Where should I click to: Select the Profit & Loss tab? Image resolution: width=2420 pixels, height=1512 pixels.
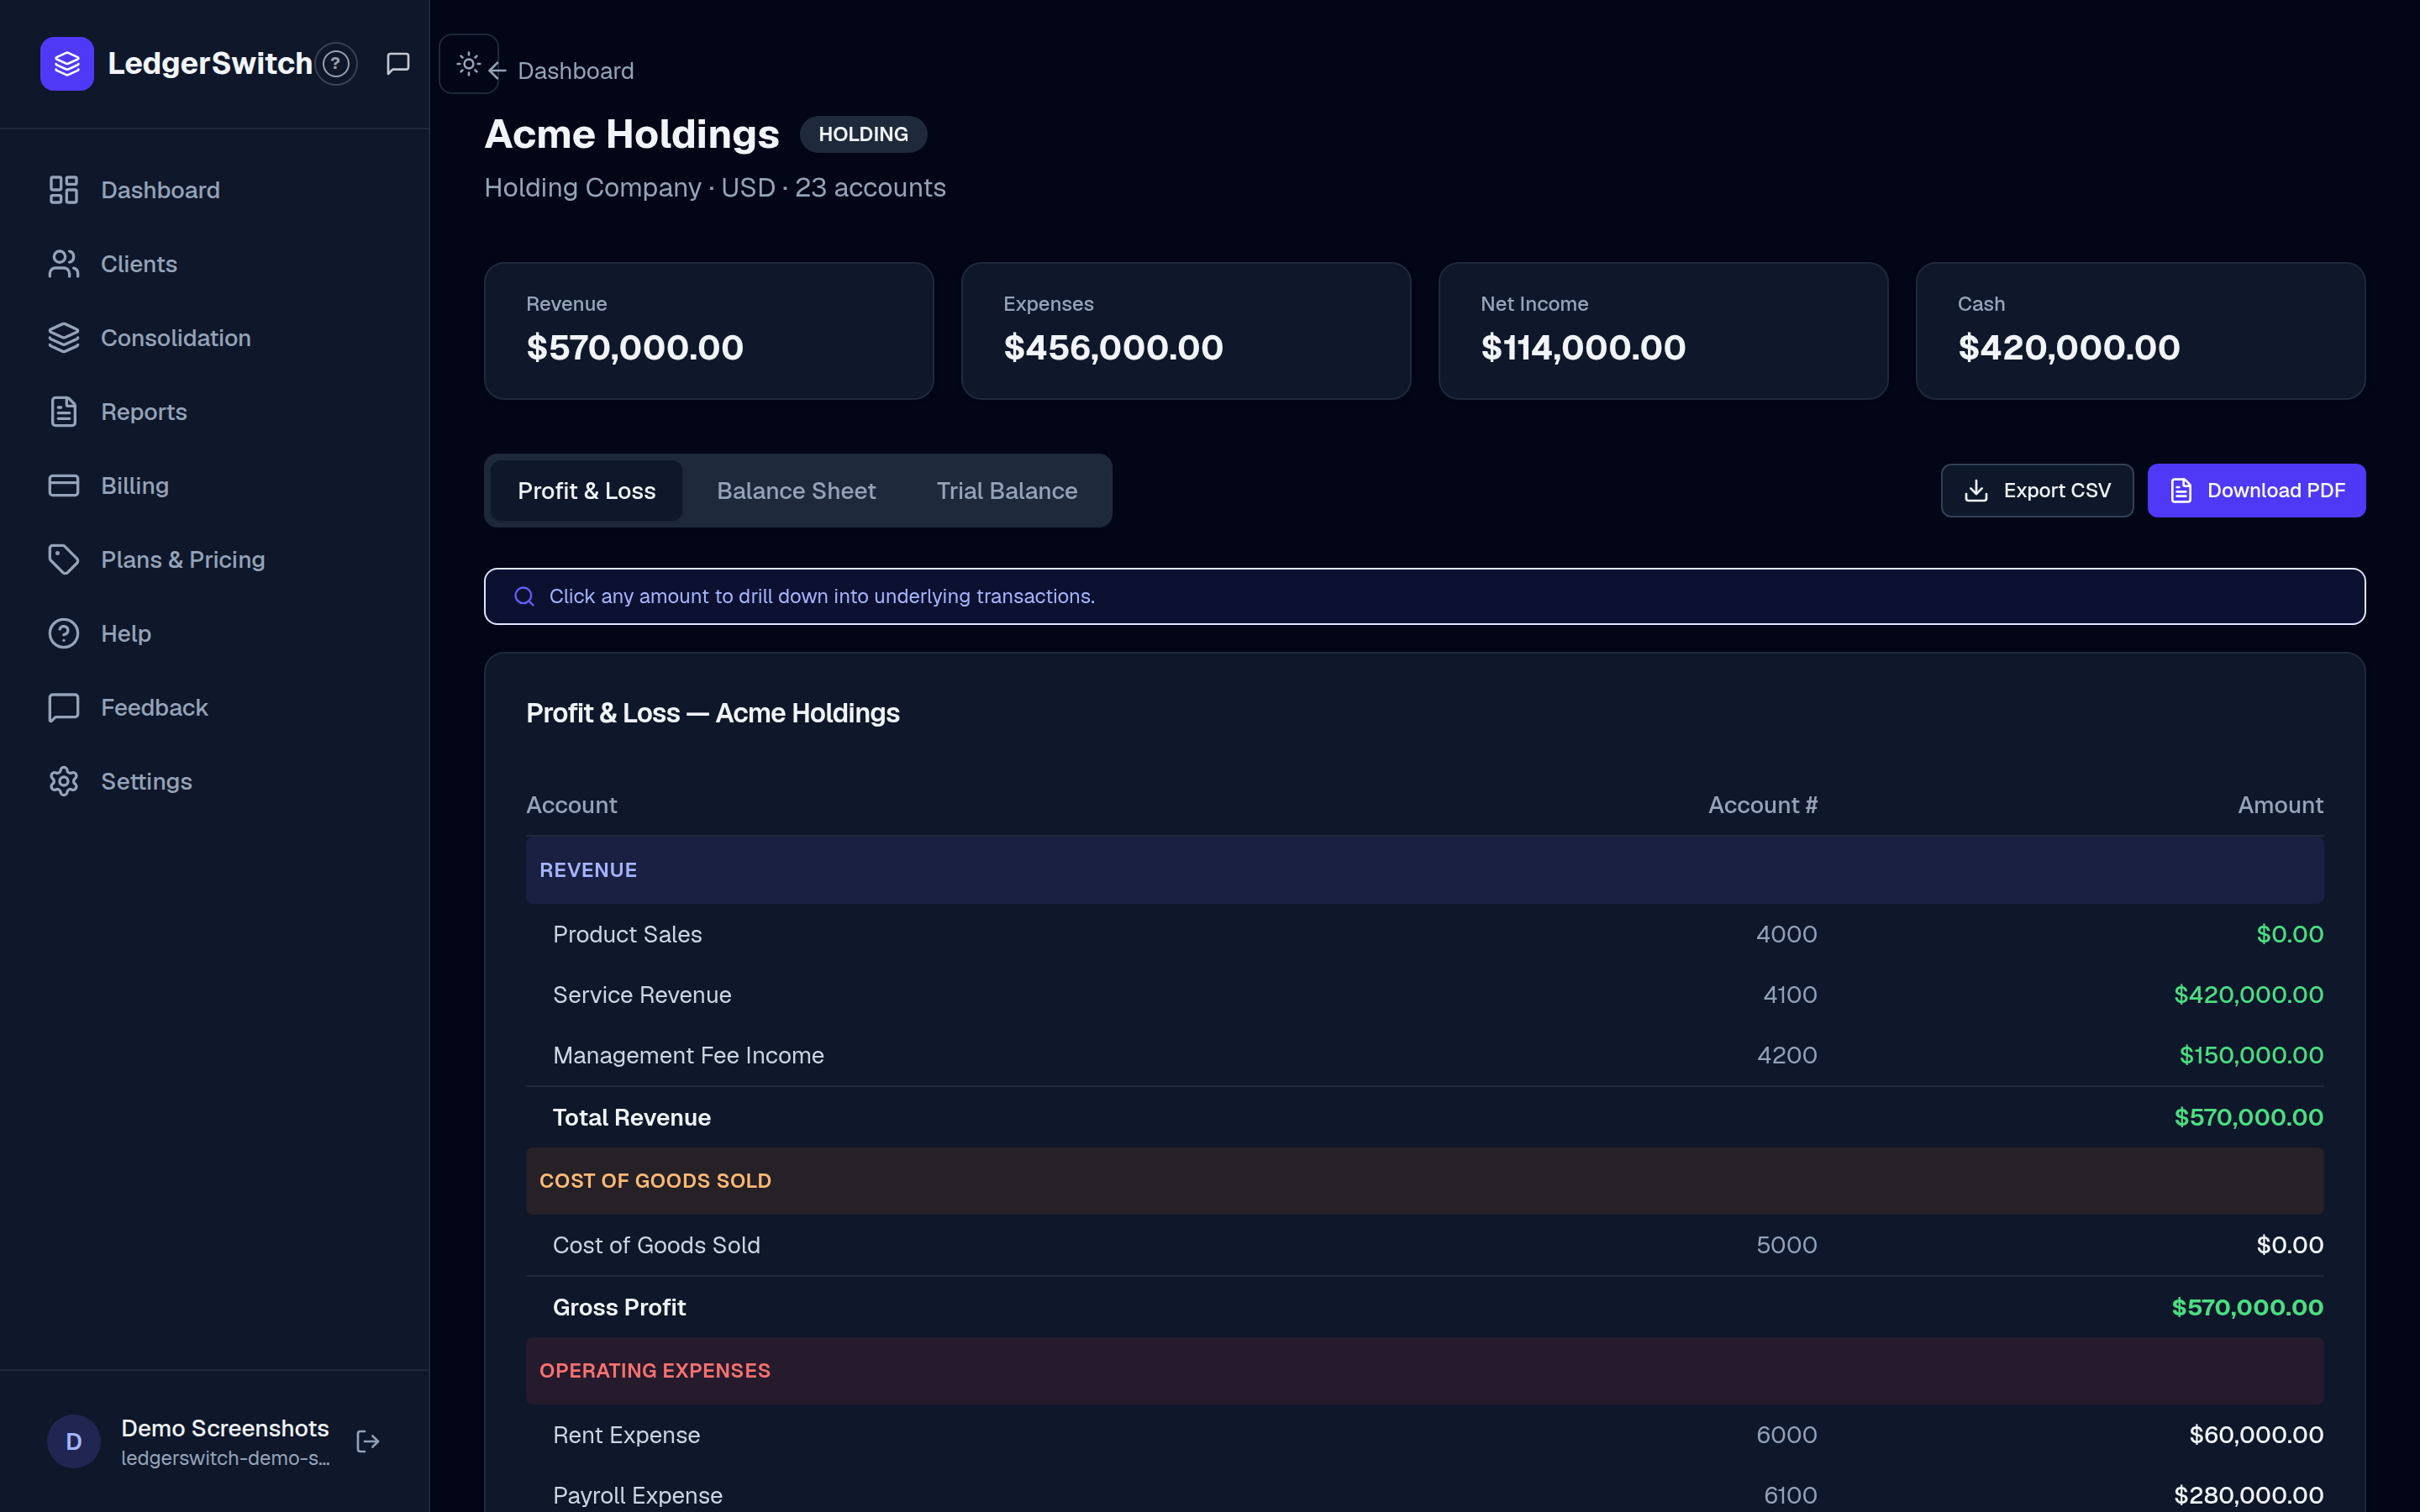(587, 491)
